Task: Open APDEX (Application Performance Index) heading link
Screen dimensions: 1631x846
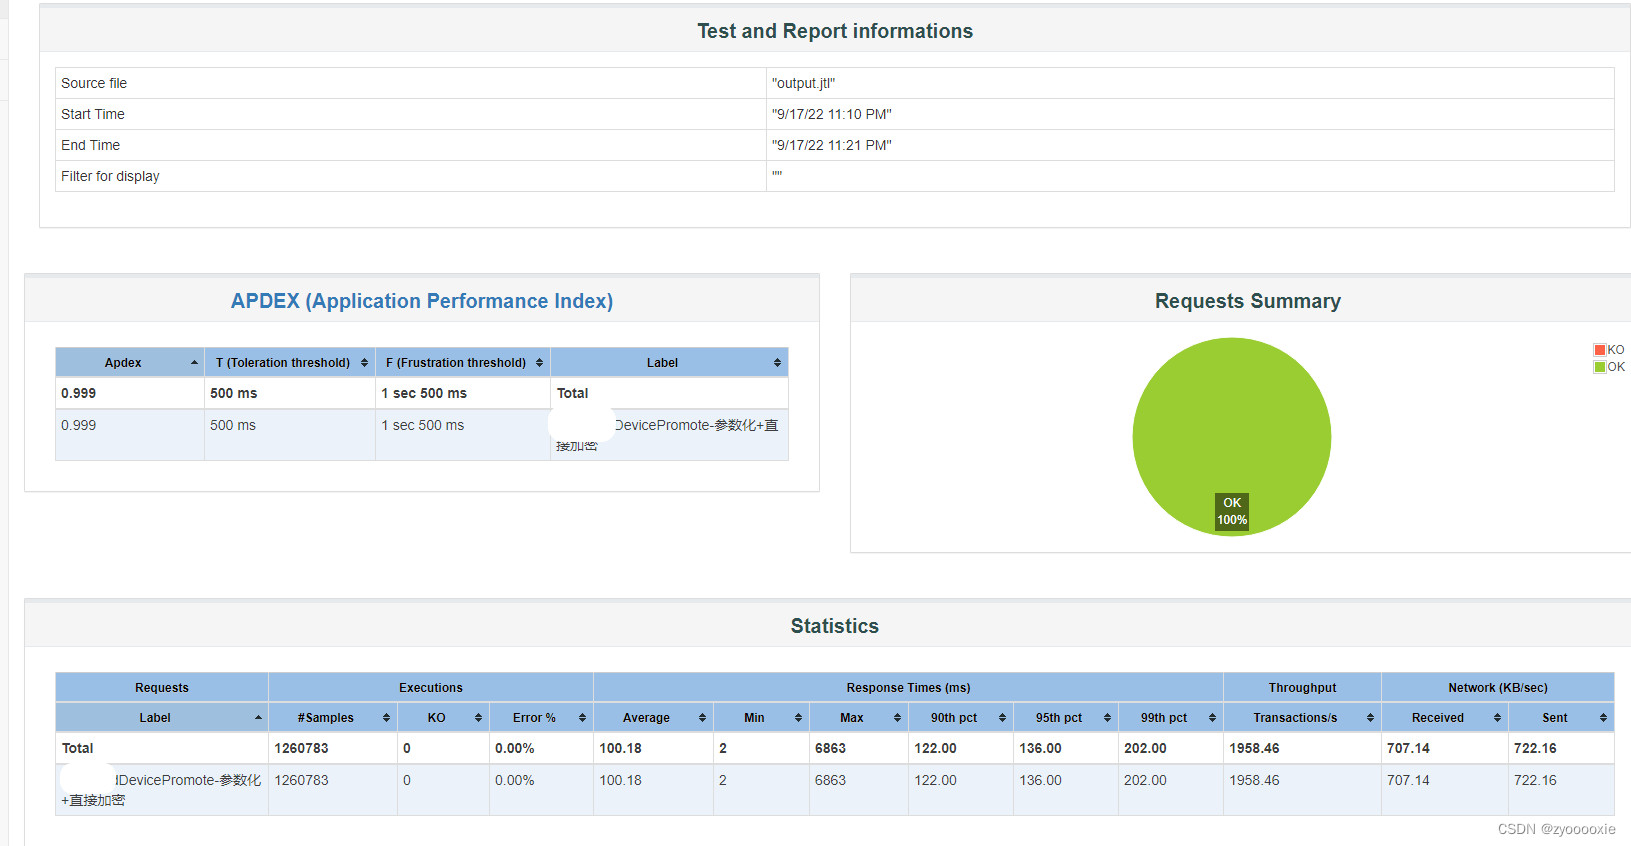Action: [422, 301]
